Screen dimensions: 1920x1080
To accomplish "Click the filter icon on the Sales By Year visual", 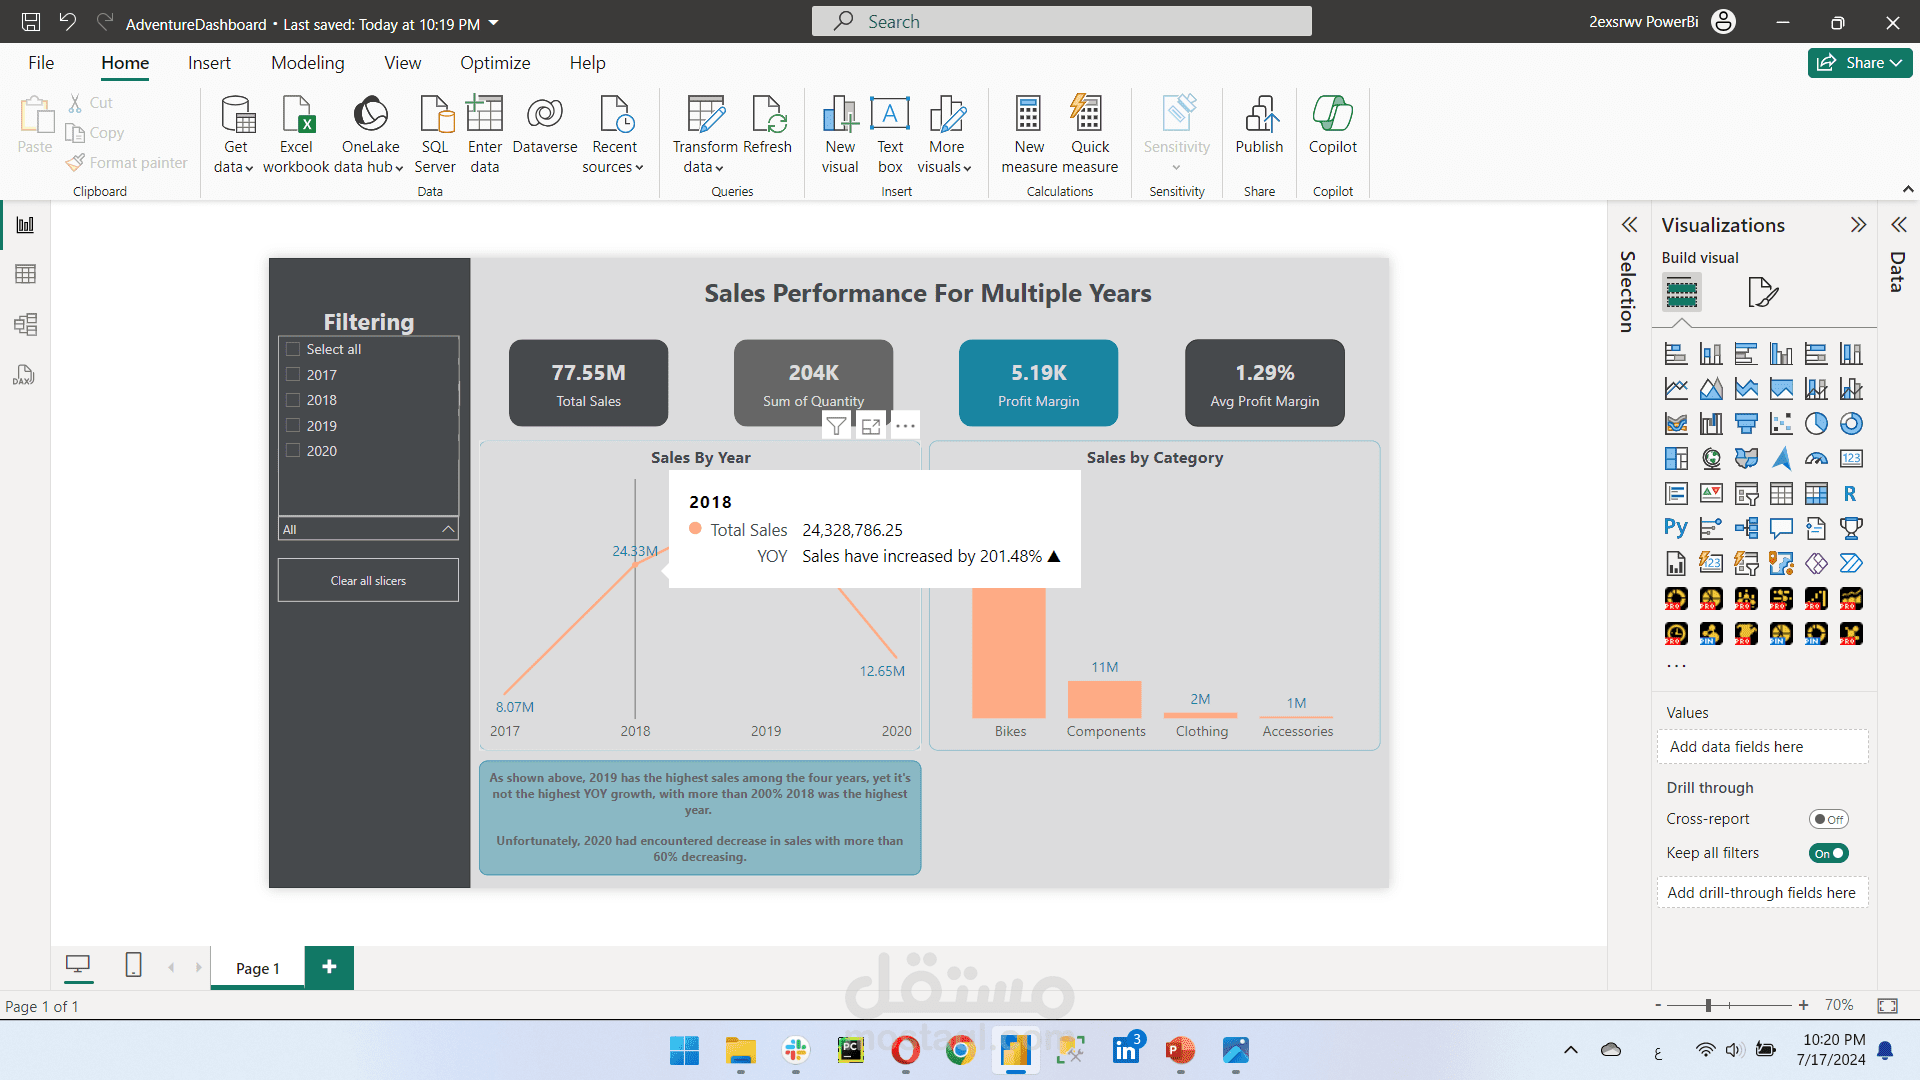I will coord(836,427).
